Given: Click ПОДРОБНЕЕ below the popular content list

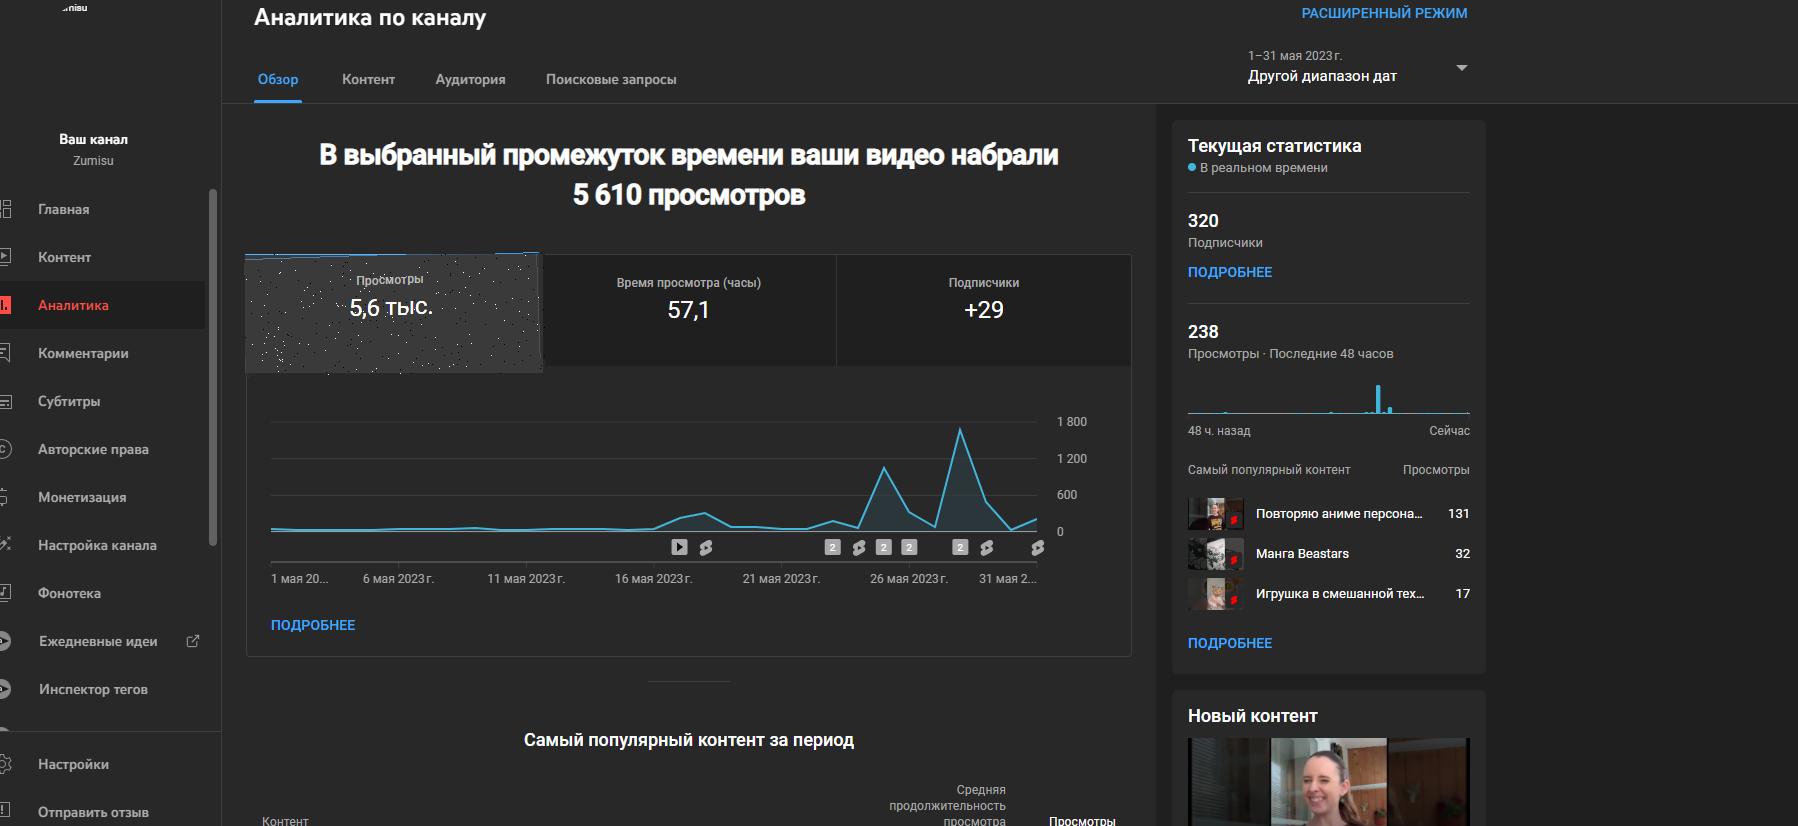Looking at the screenshot, I should click(1230, 643).
